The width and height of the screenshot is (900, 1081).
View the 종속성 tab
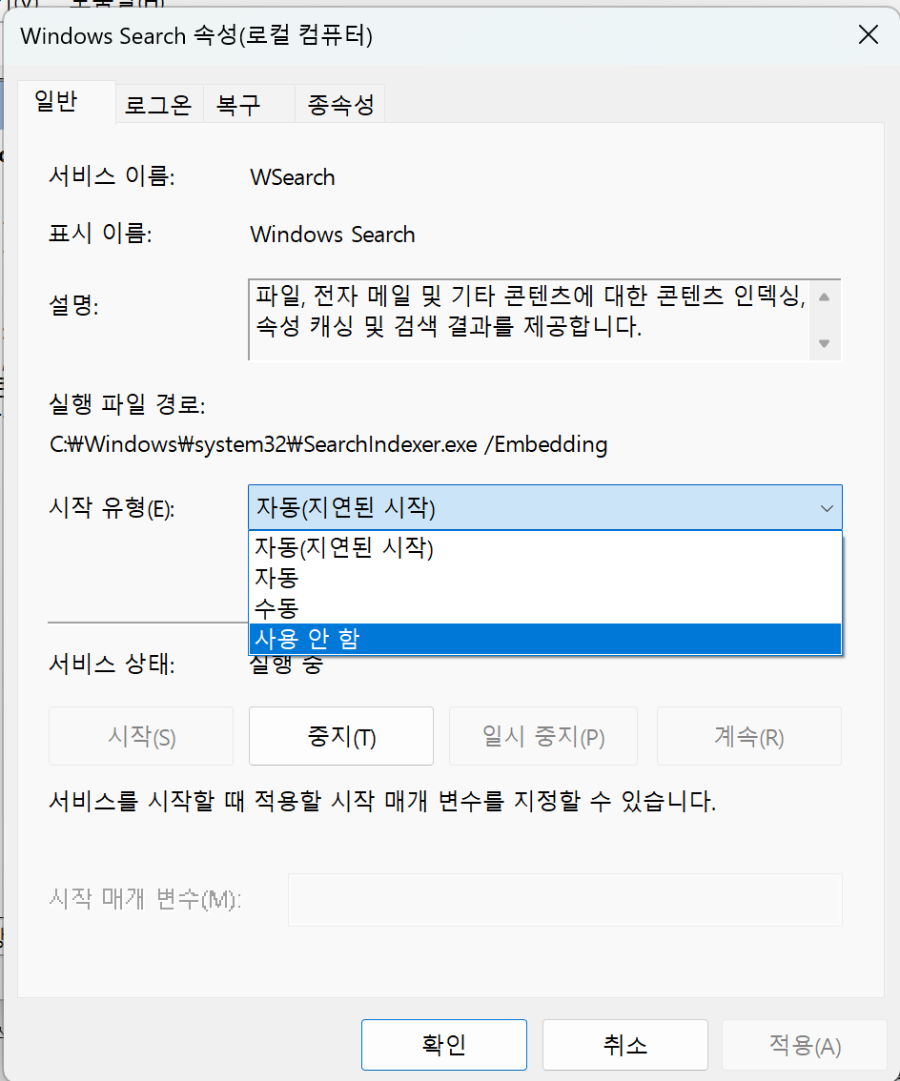point(340,103)
